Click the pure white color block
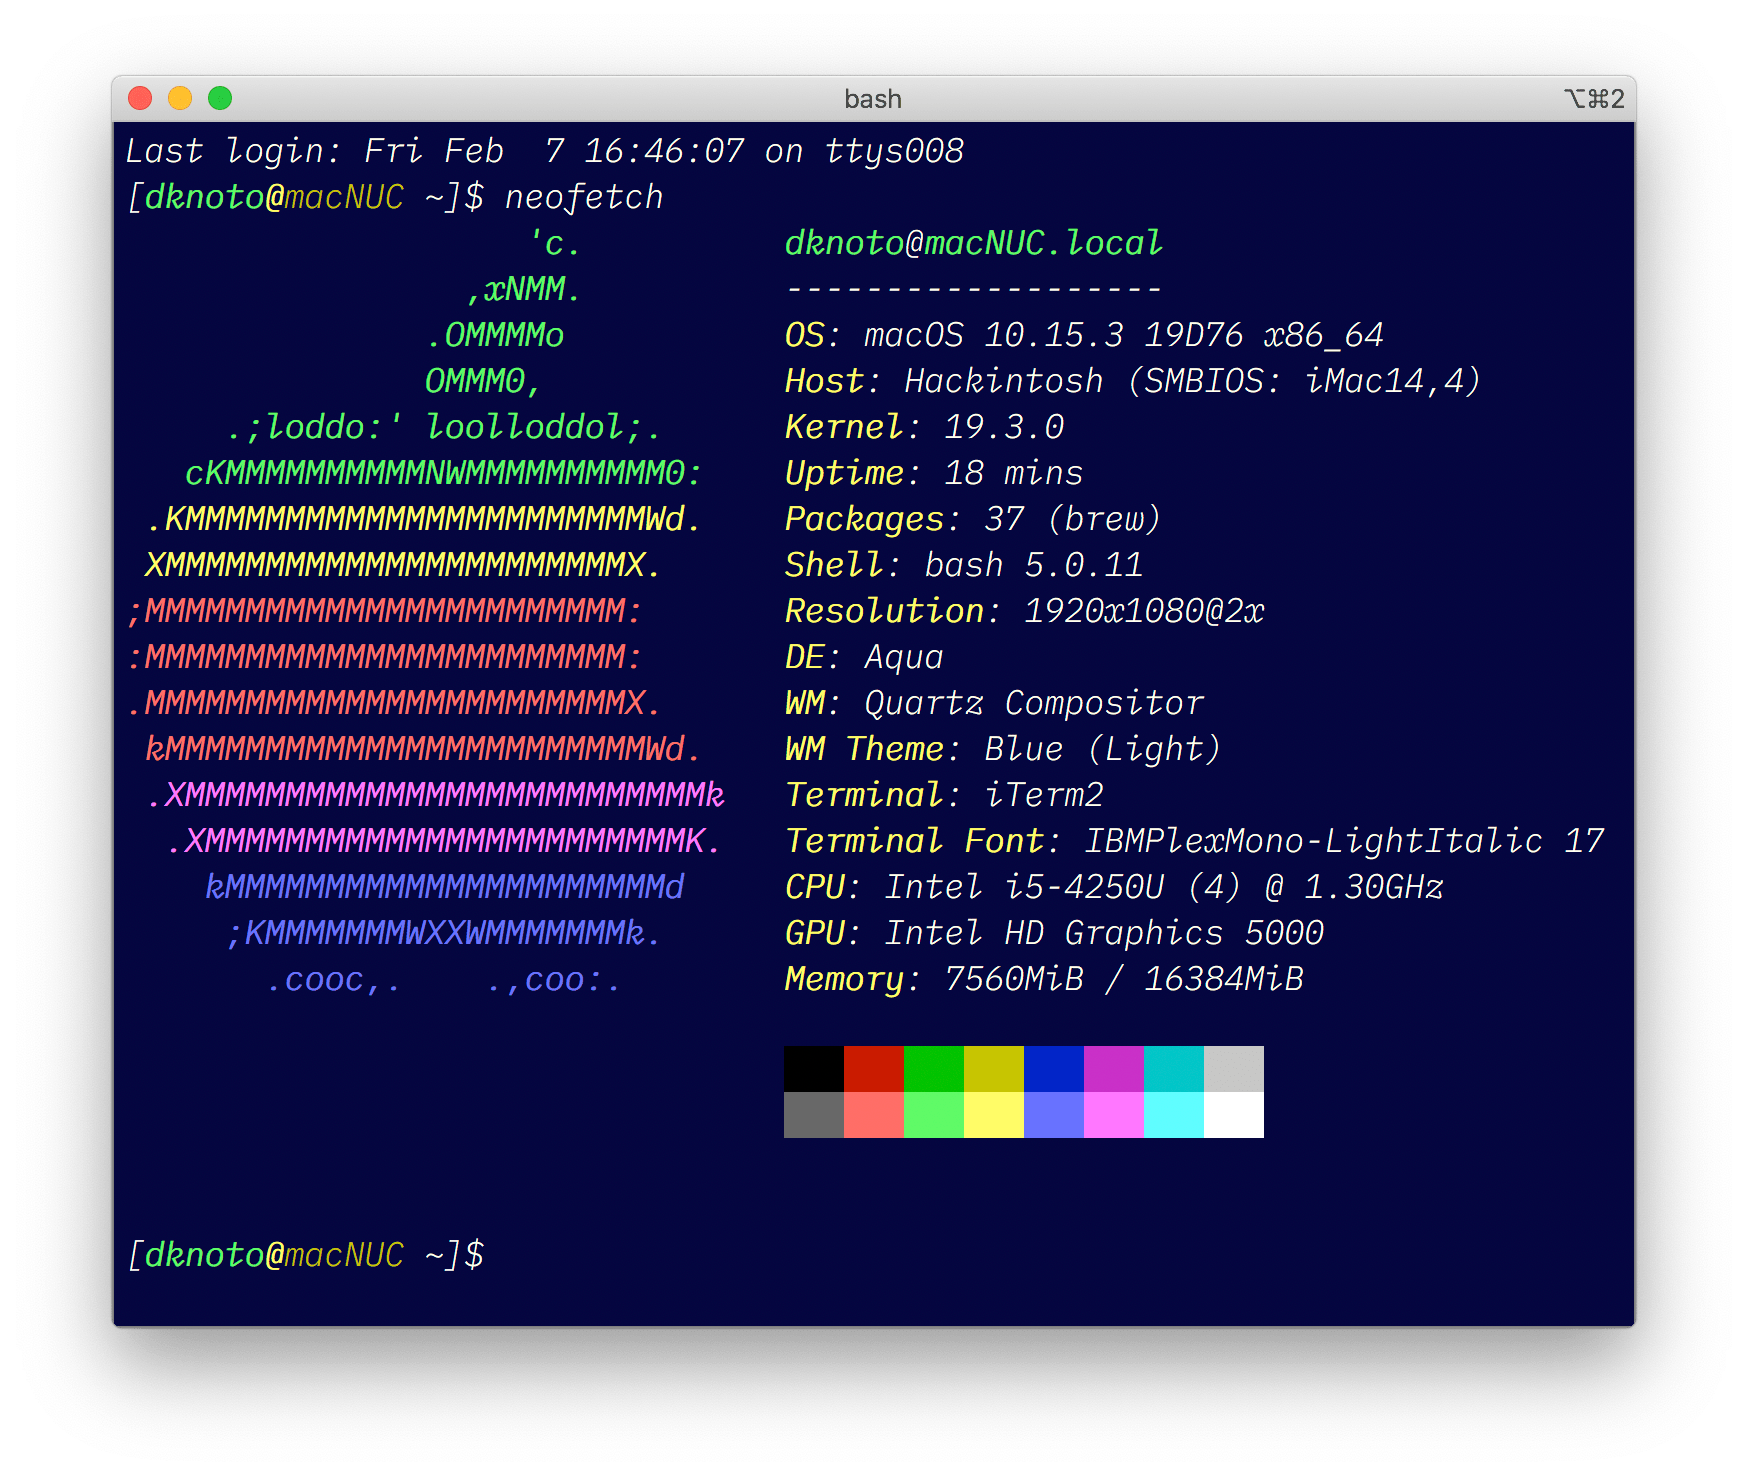Screen dimensions: 1748x1476 pyautogui.click(x=1233, y=1114)
